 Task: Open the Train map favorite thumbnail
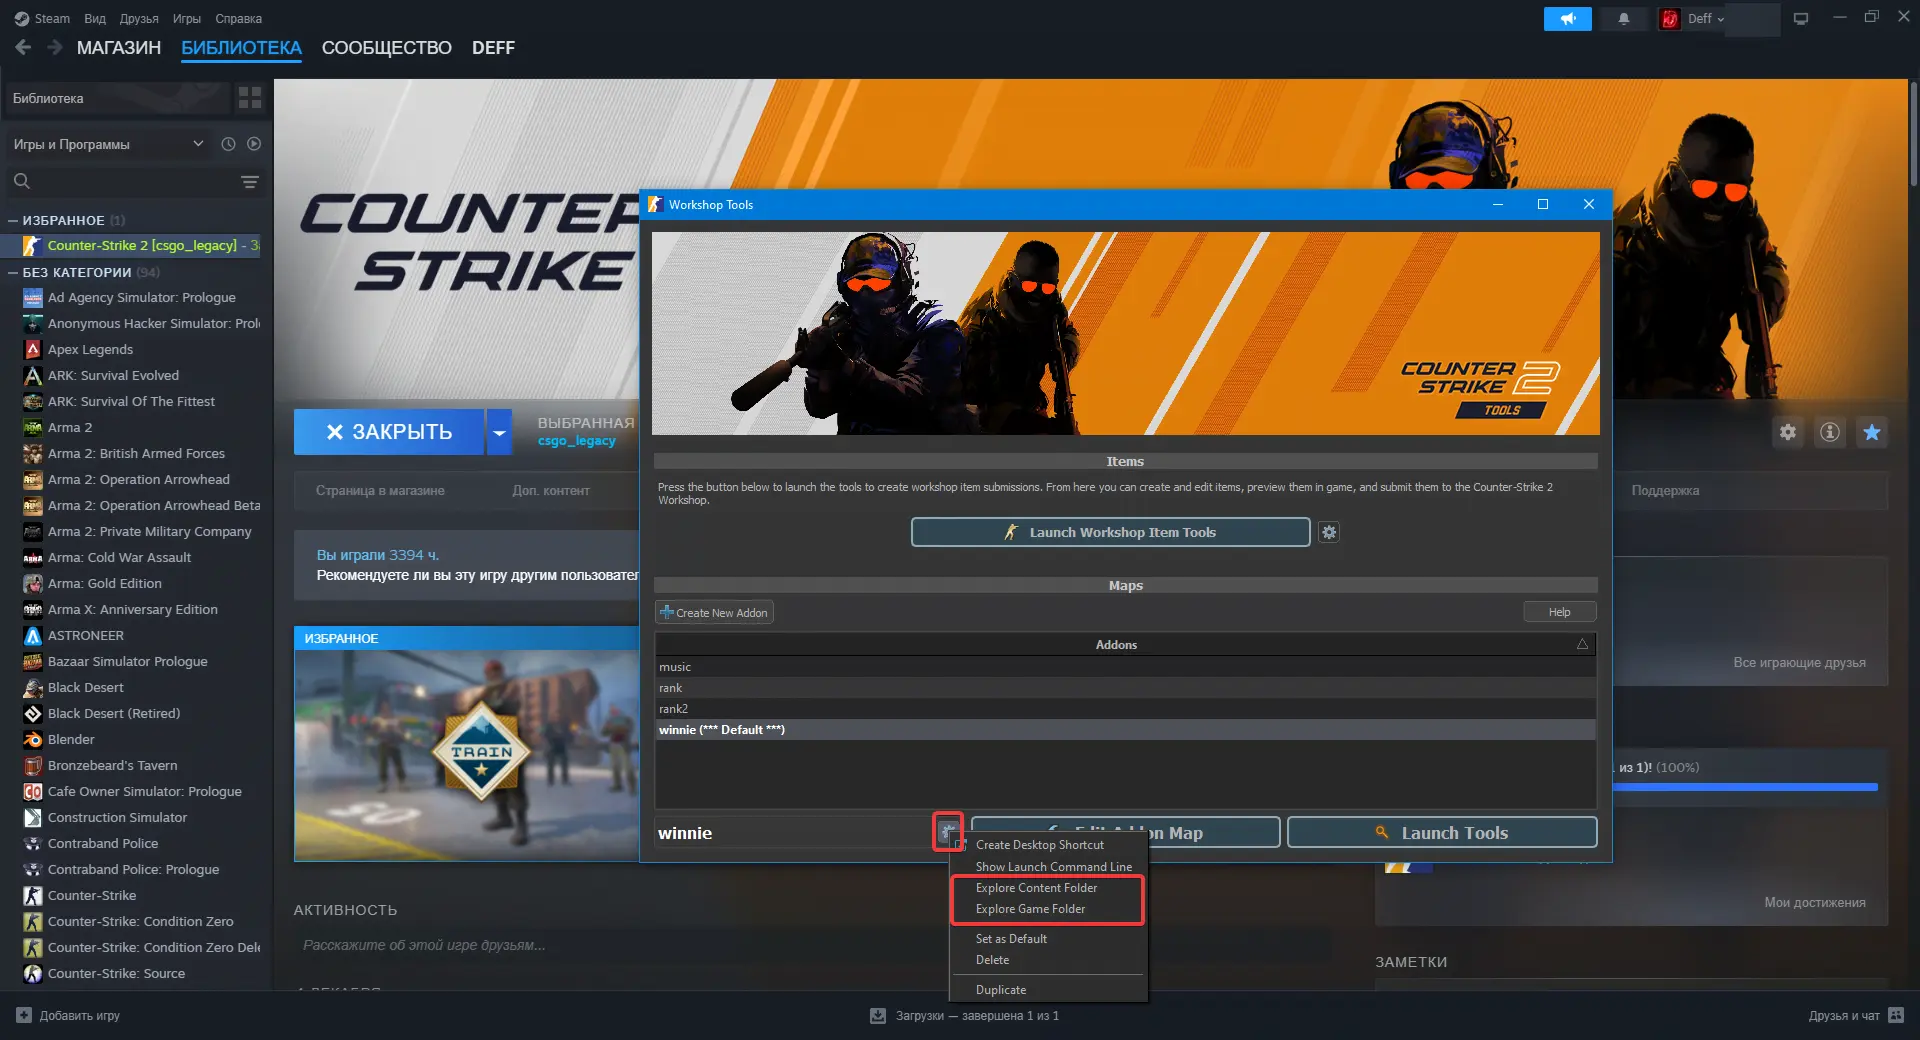click(466, 755)
